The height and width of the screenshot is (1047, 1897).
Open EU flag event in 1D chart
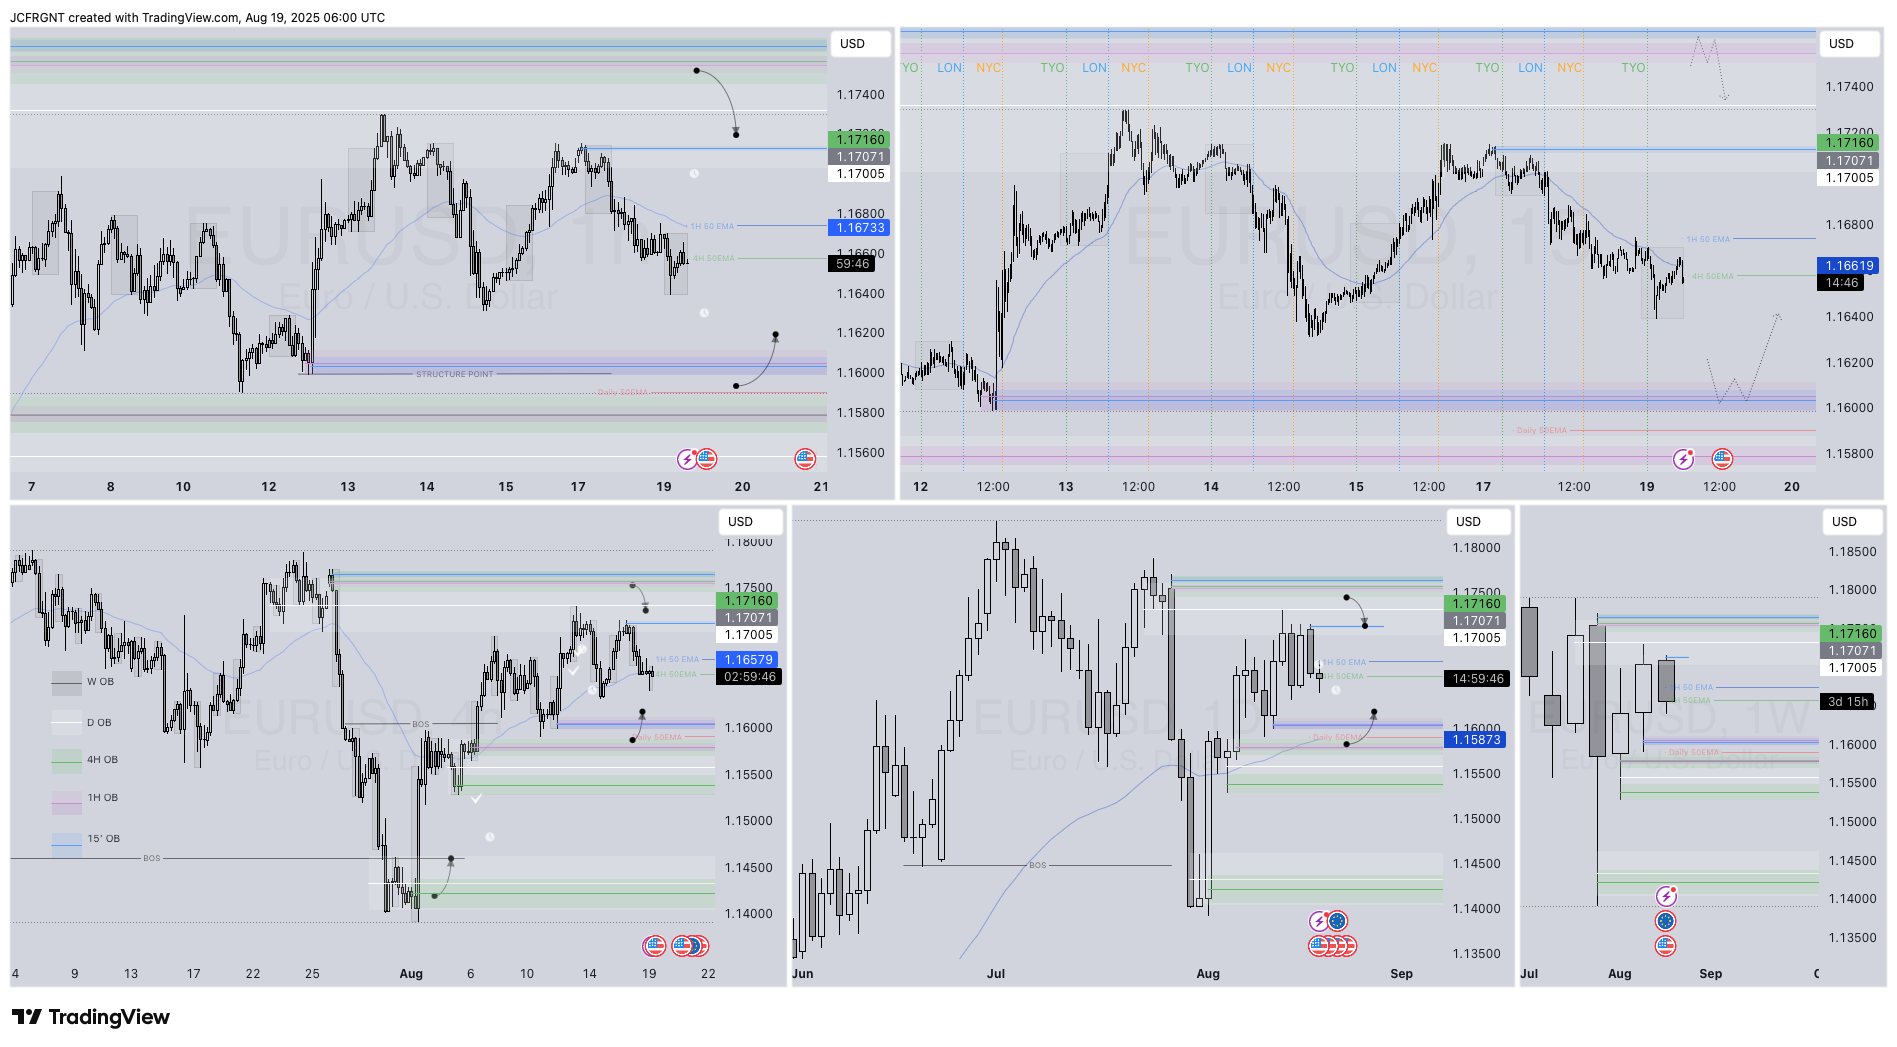(1338, 921)
